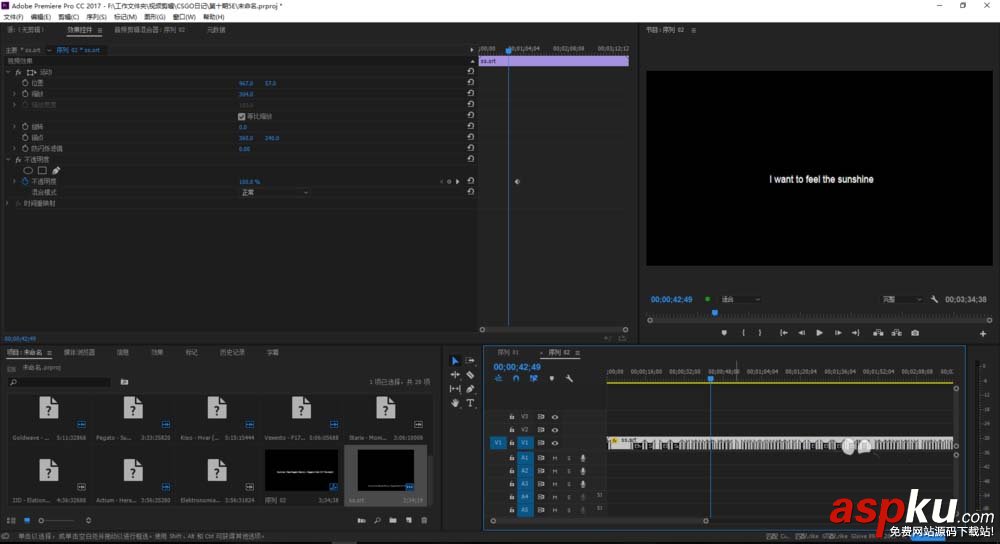1000x544 pixels.
Task: Choose the Pen tool in the tools panel
Action: click(470, 389)
